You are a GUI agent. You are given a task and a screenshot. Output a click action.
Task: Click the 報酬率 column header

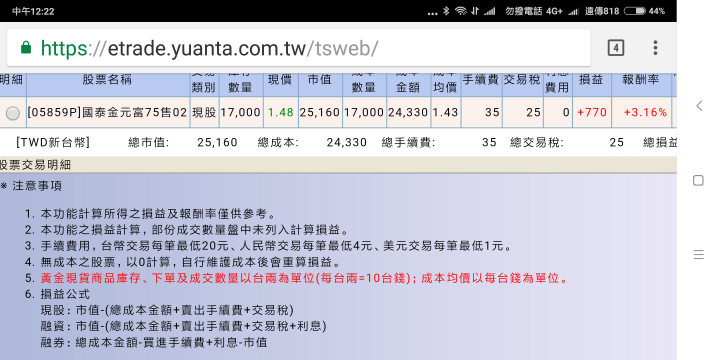click(x=641, y=80)
